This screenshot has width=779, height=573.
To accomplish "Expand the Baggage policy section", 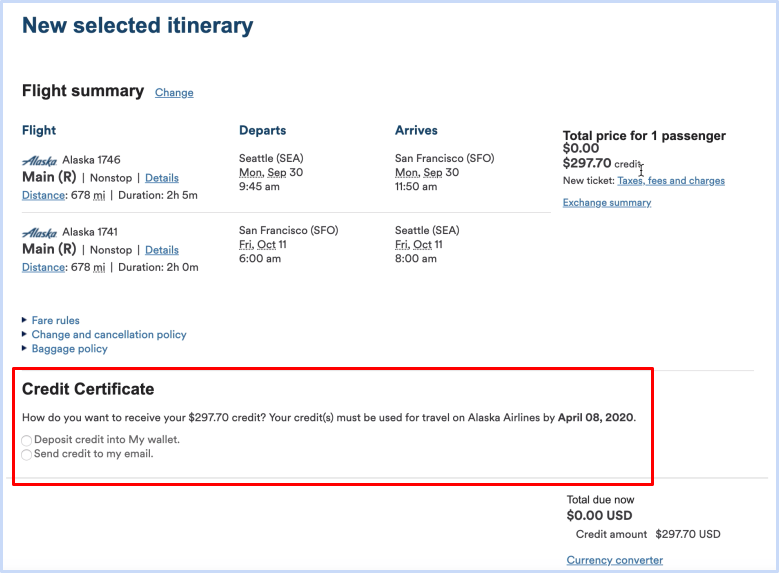I will click(70, 349).
